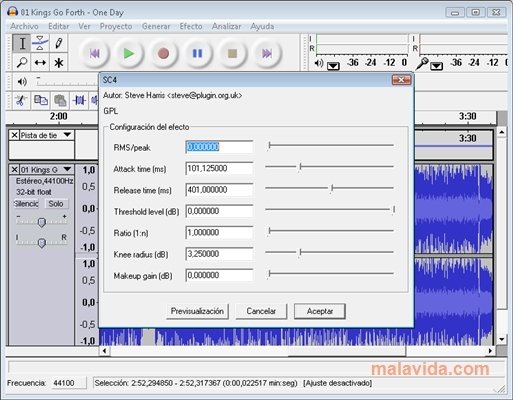Select the Draw pencil tool
The height and width of the screenshot is (400, 513).
(x=59, y=43)
